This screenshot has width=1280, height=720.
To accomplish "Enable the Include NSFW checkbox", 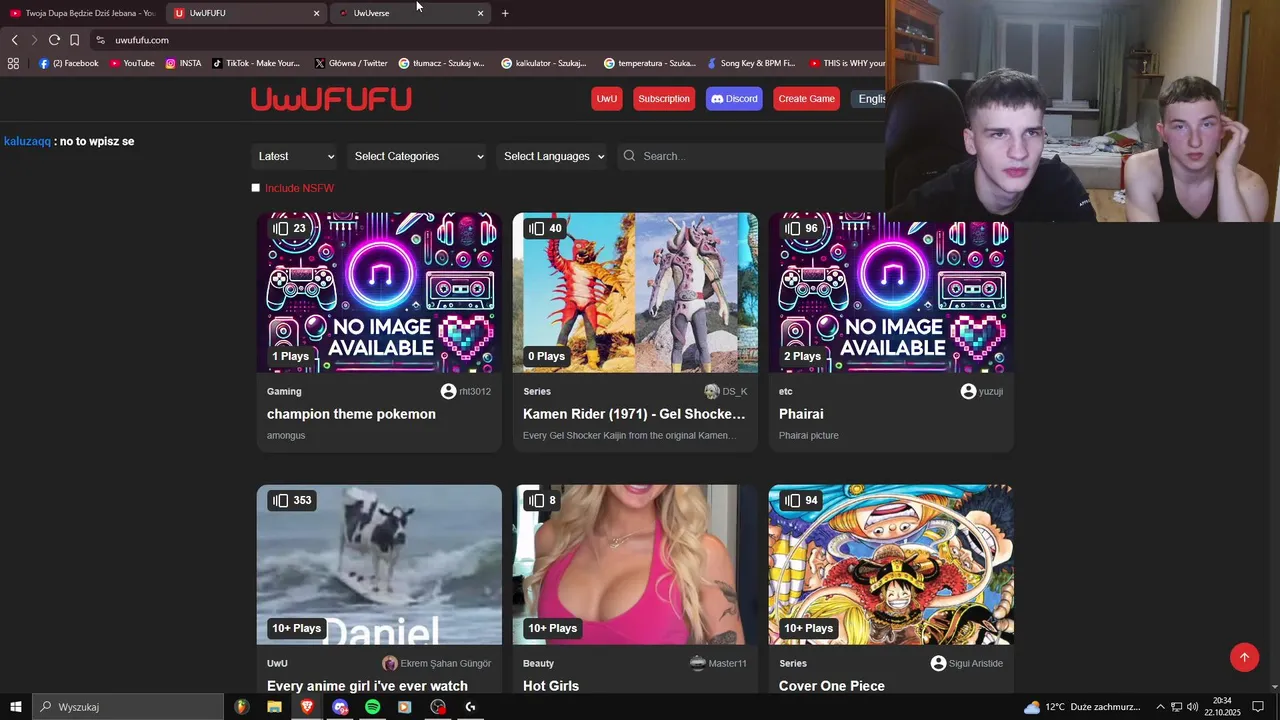I will pos(256,188).
